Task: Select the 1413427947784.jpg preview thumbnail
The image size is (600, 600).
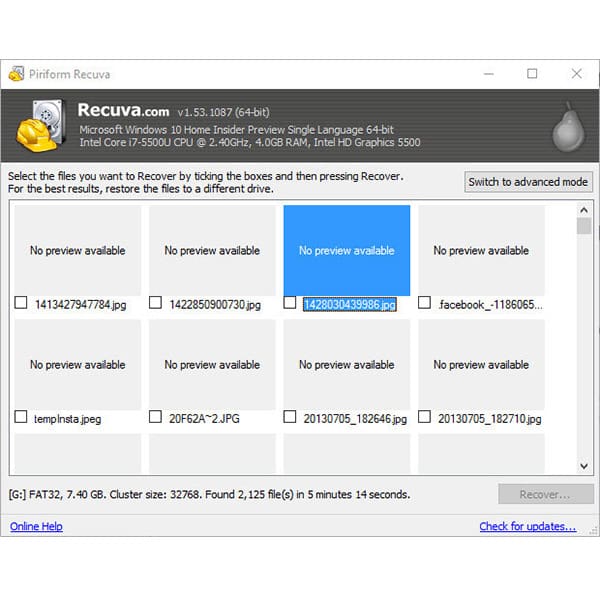Action: (x=77, y=250)
